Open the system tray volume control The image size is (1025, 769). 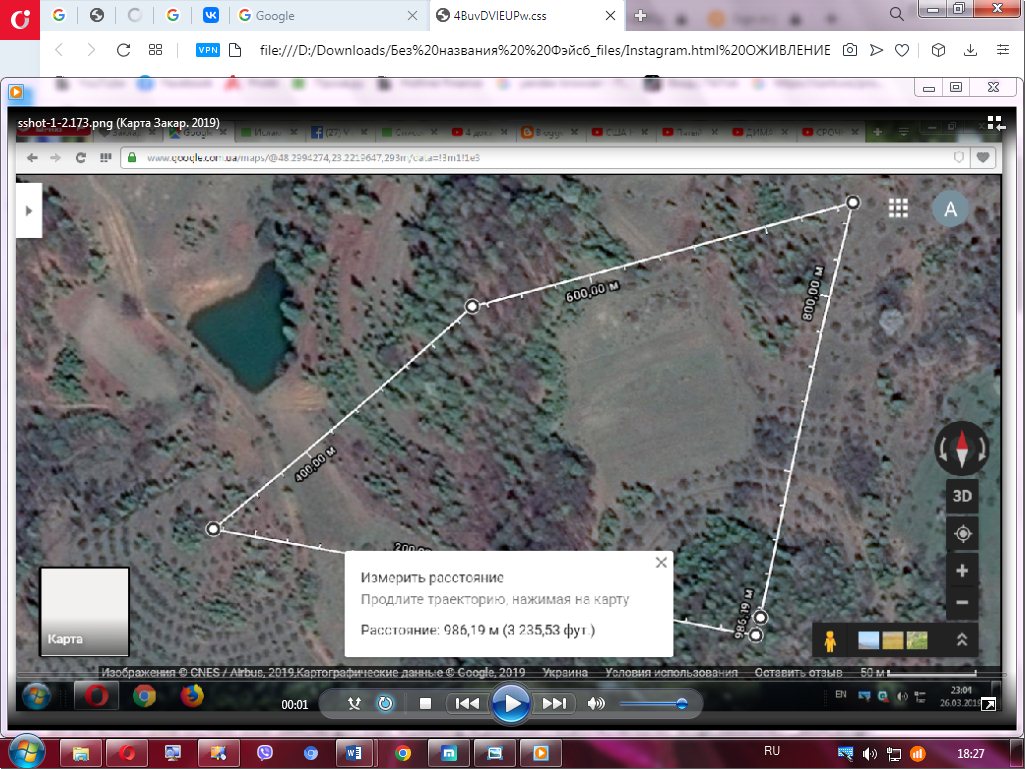[869, 755]
